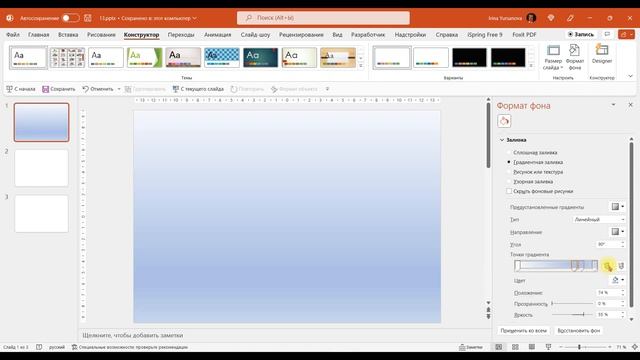Collapse the Заливка section
The image size is (640, 360).
coord(502,140)
